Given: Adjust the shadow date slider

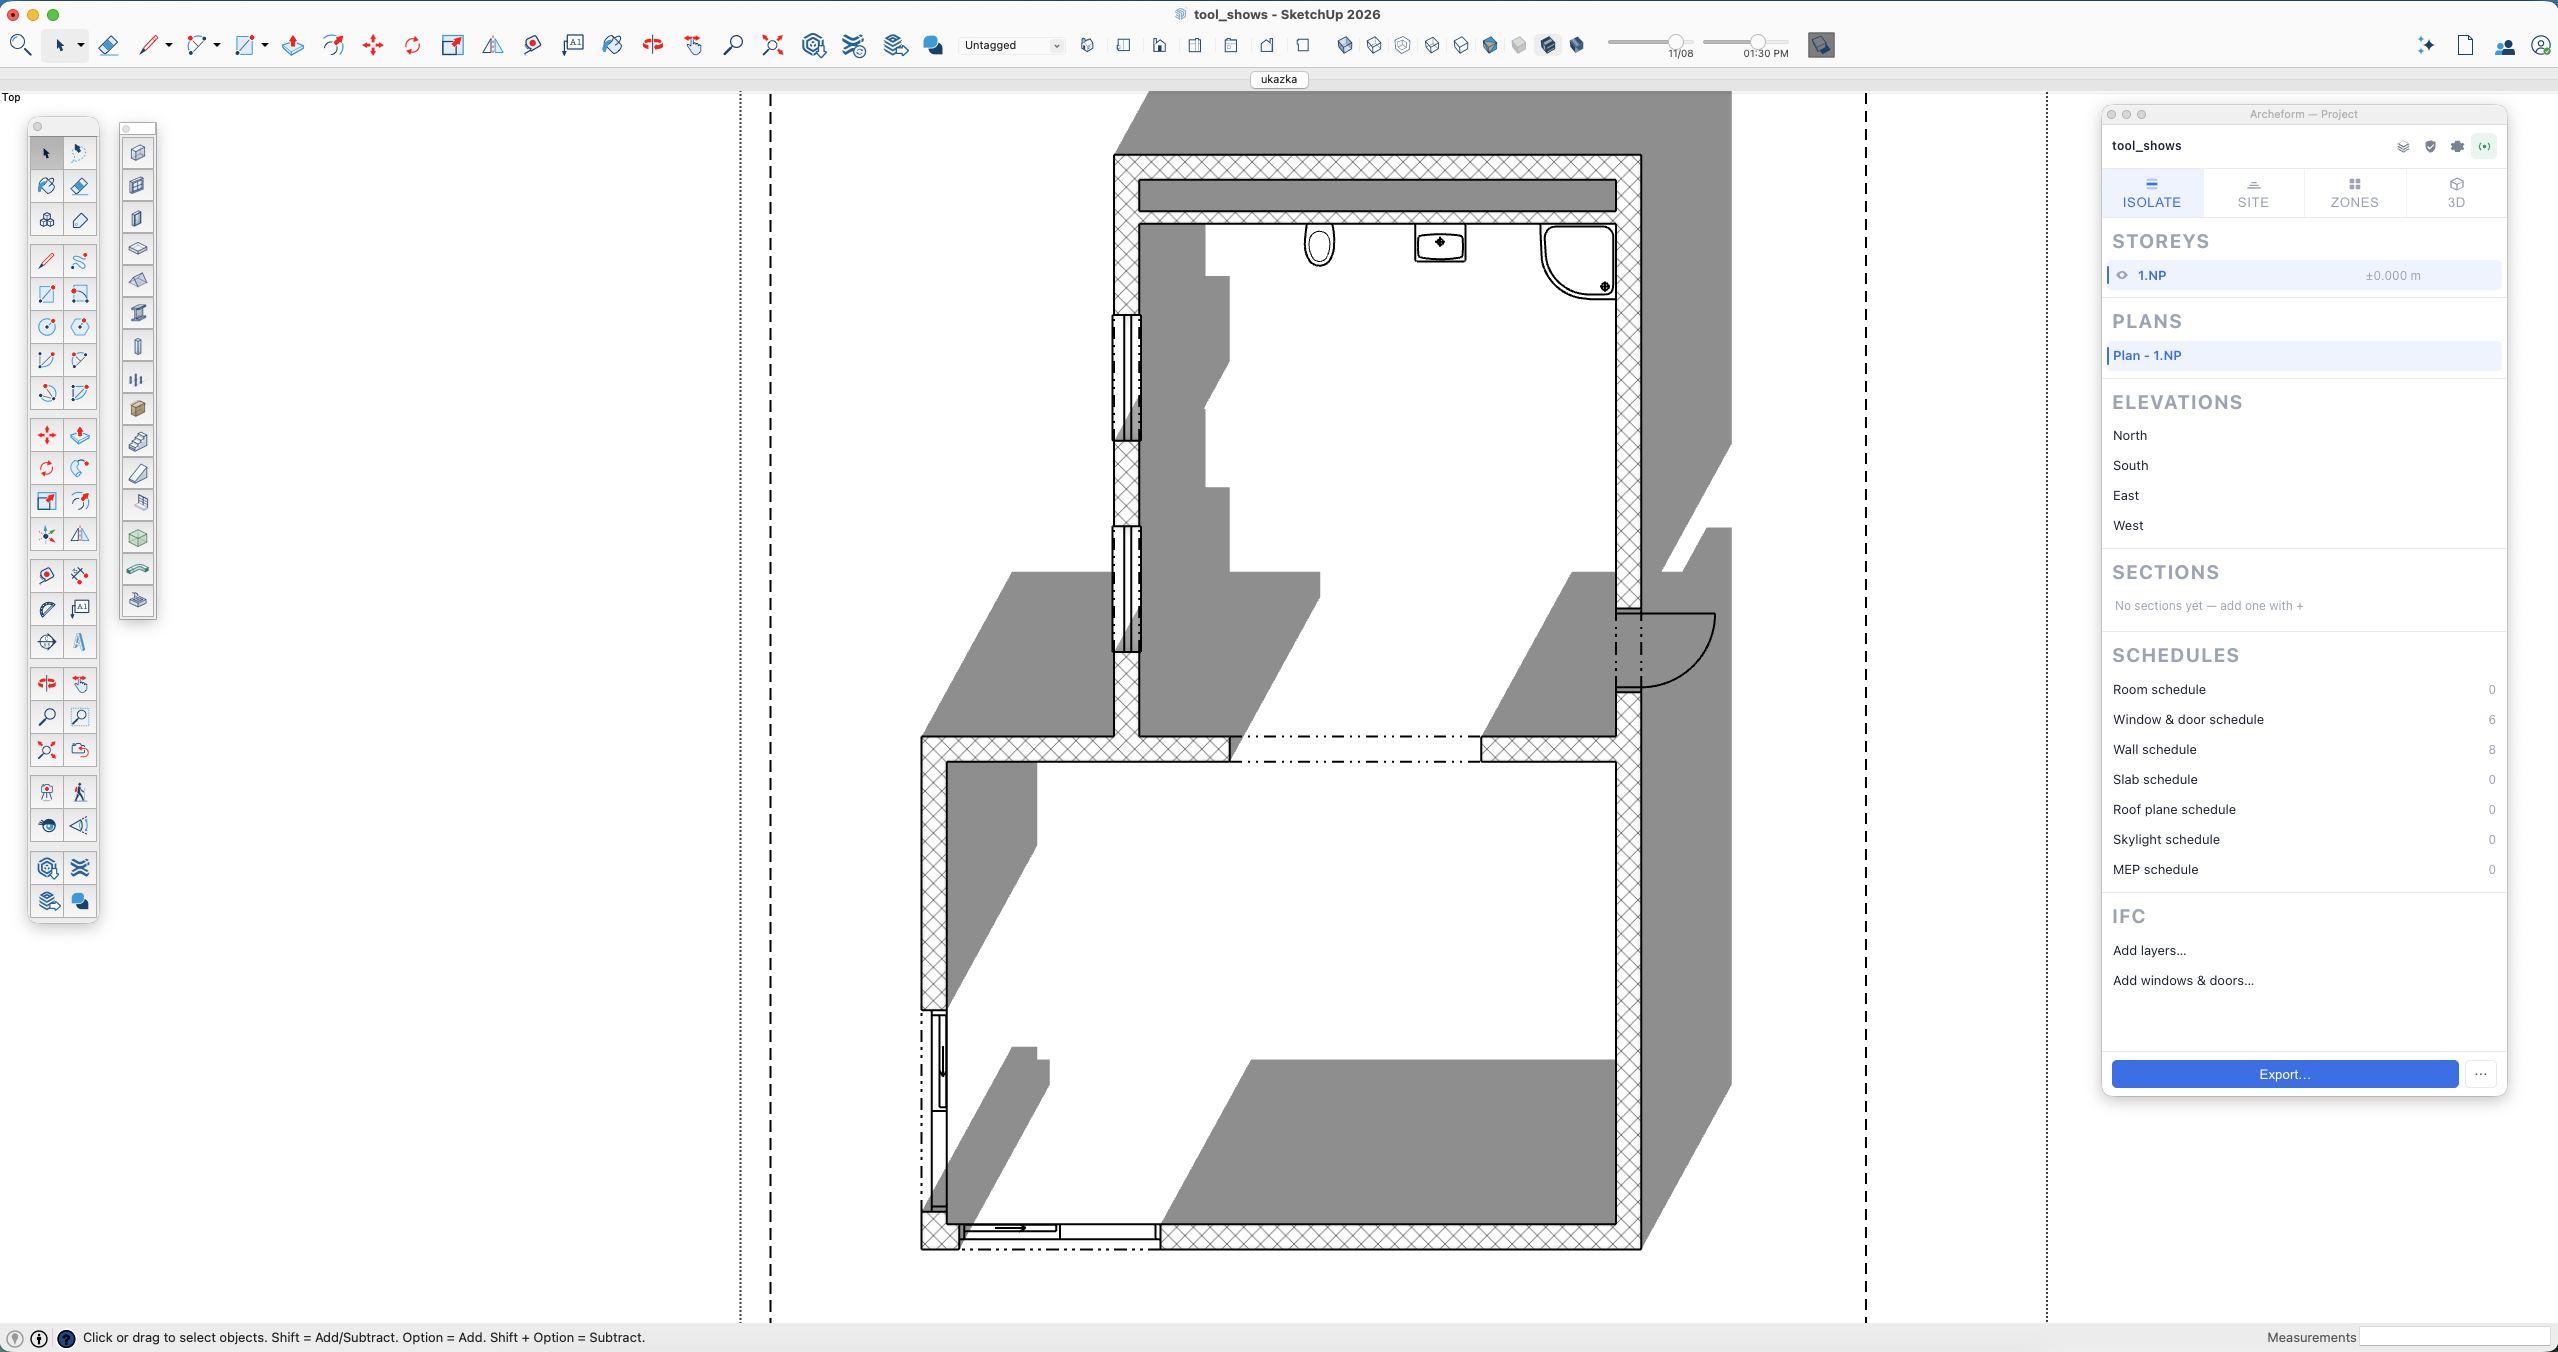Looking at the screenshot, I should [x=1675, y=41].
